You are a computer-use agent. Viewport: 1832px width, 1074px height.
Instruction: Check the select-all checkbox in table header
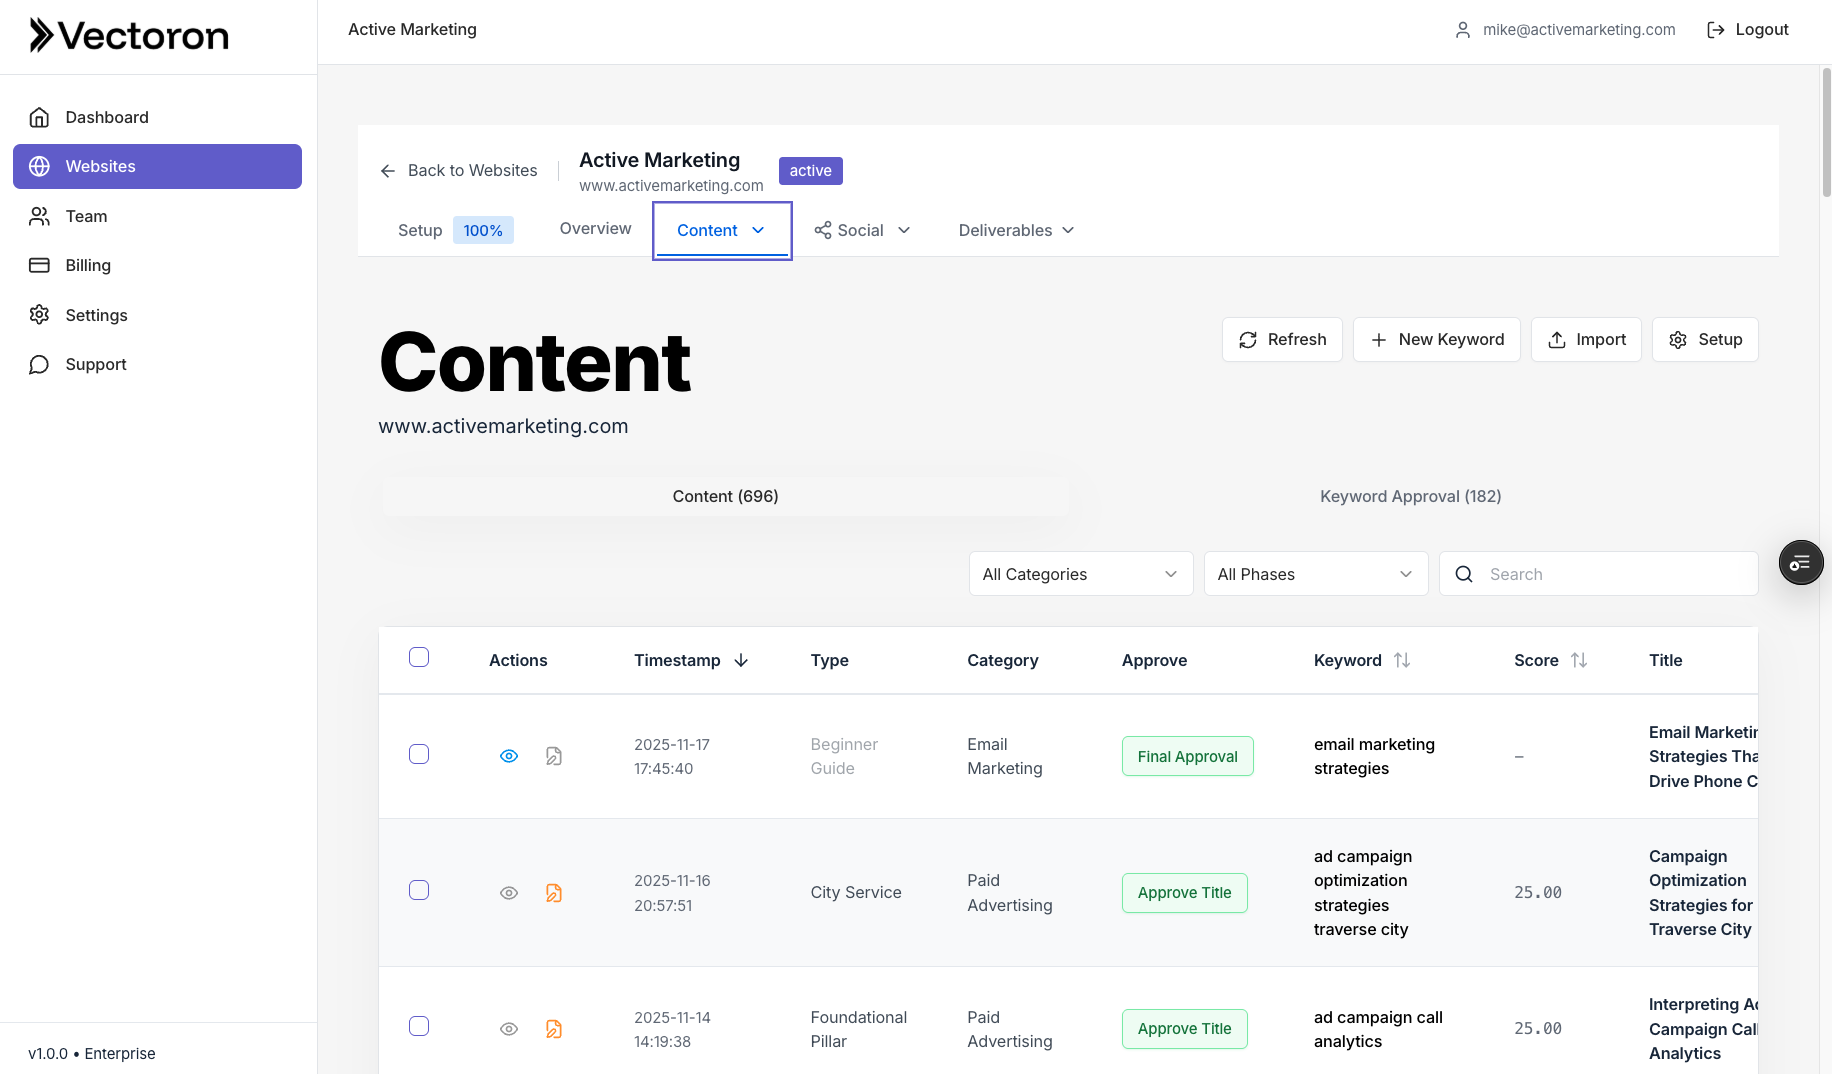coord(419,657)
